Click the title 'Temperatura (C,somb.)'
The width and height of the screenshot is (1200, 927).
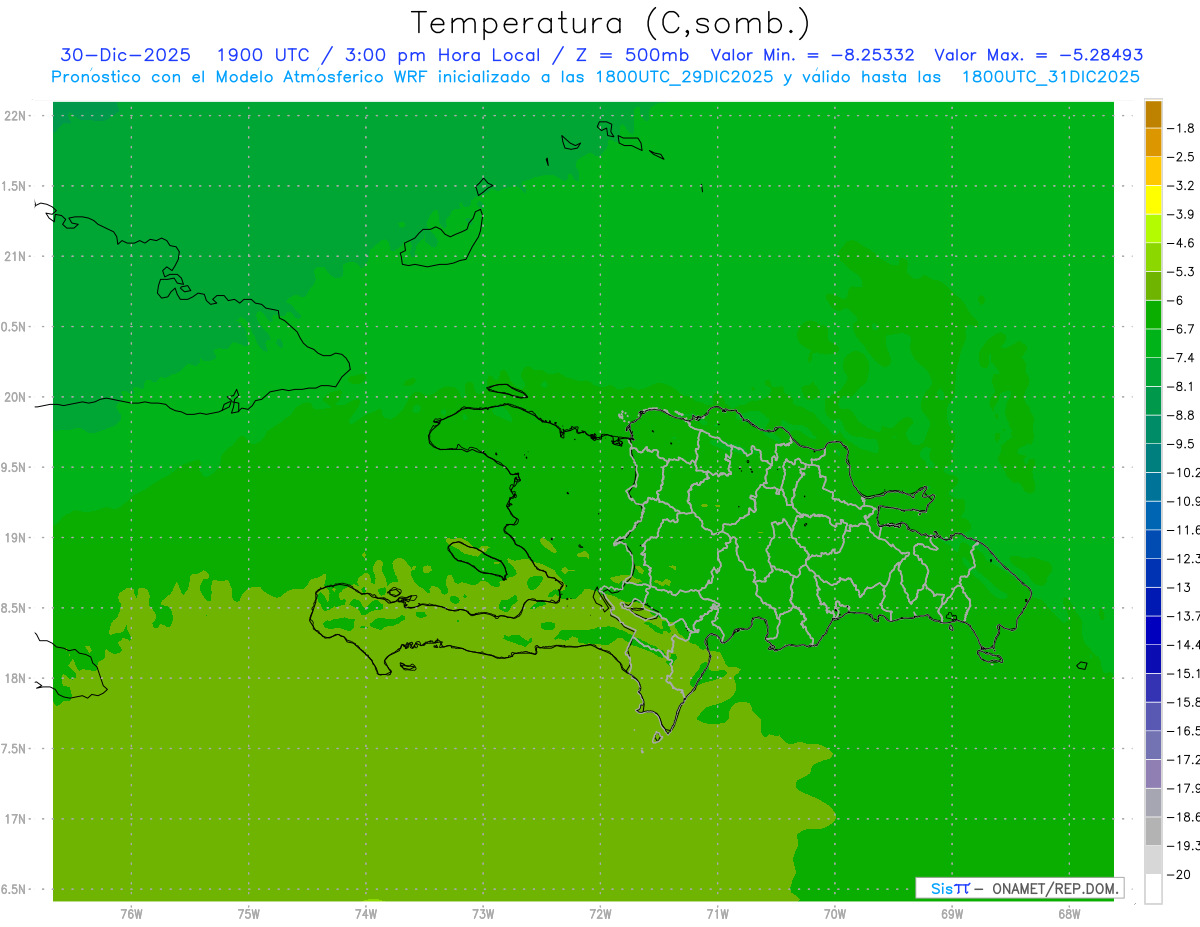(x=610, y=24)
